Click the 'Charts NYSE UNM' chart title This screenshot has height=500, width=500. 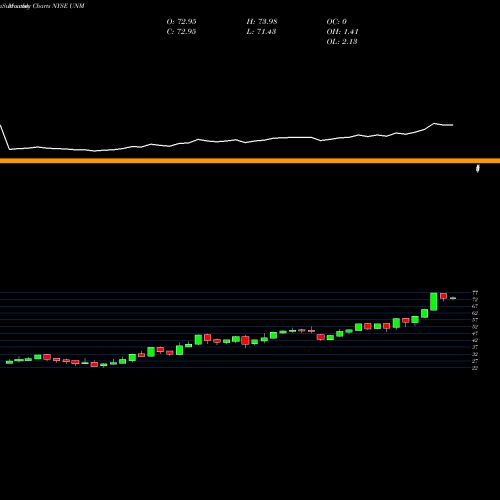[58, 6]
